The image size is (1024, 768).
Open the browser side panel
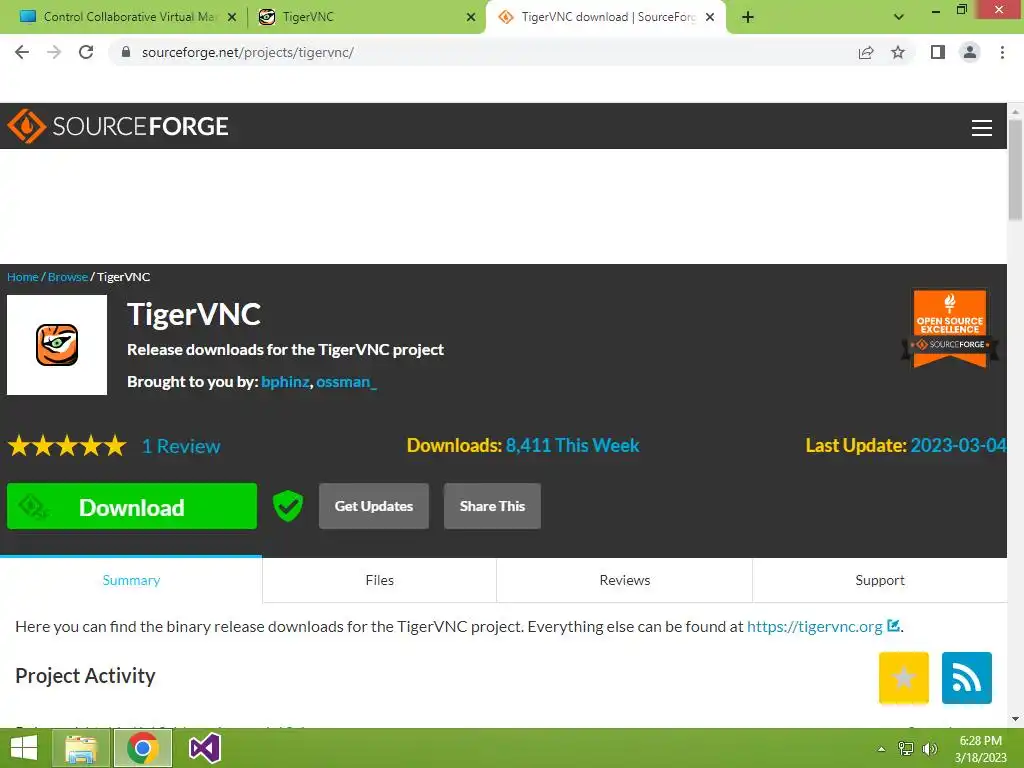coord(938,52)
